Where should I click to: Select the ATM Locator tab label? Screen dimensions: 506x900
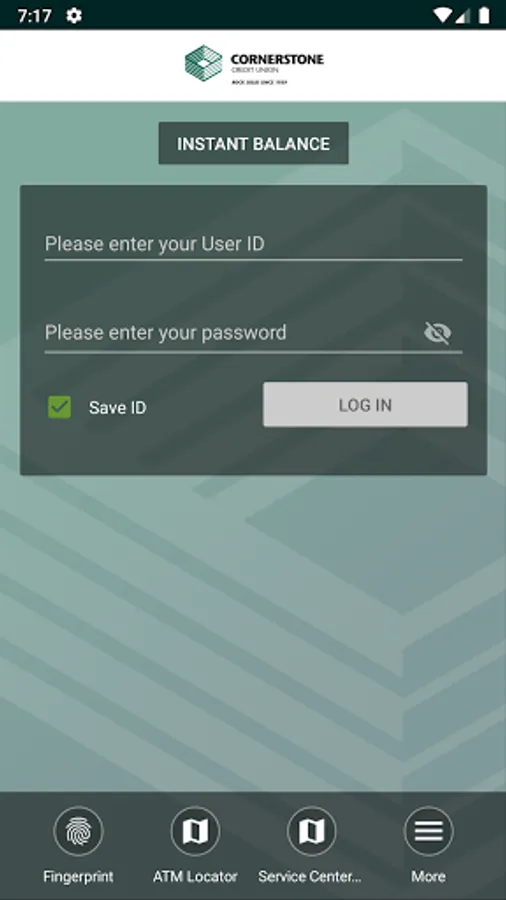[195, 876]
